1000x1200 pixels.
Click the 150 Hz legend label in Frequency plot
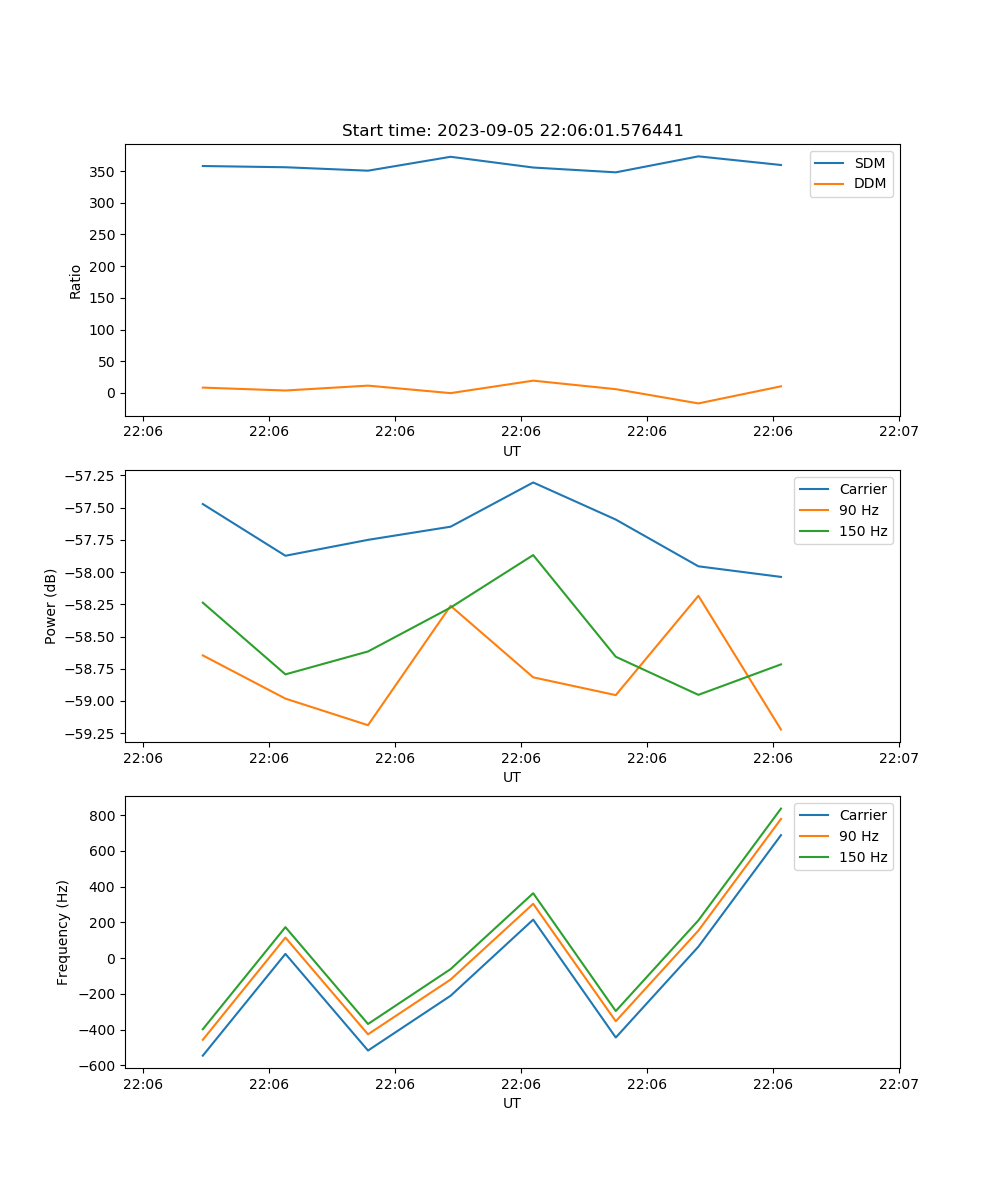[862, 857]
